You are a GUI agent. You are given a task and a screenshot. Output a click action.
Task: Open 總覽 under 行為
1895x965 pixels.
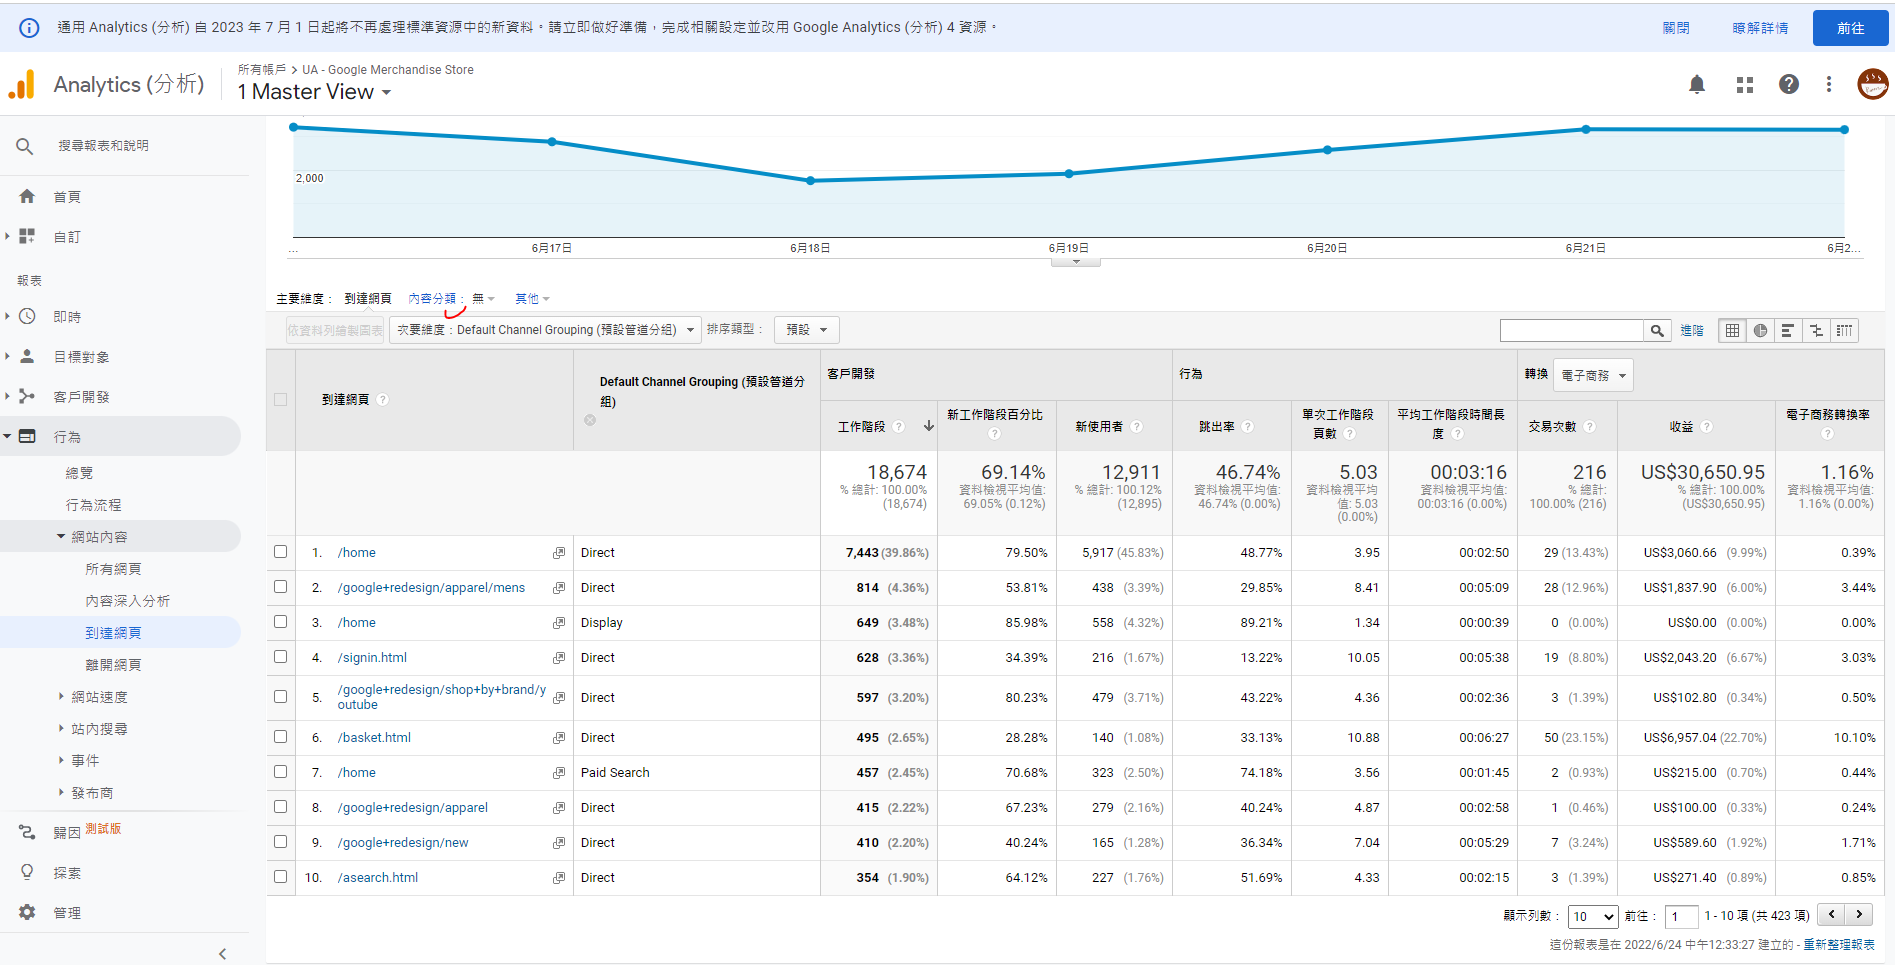click(79, 473)
